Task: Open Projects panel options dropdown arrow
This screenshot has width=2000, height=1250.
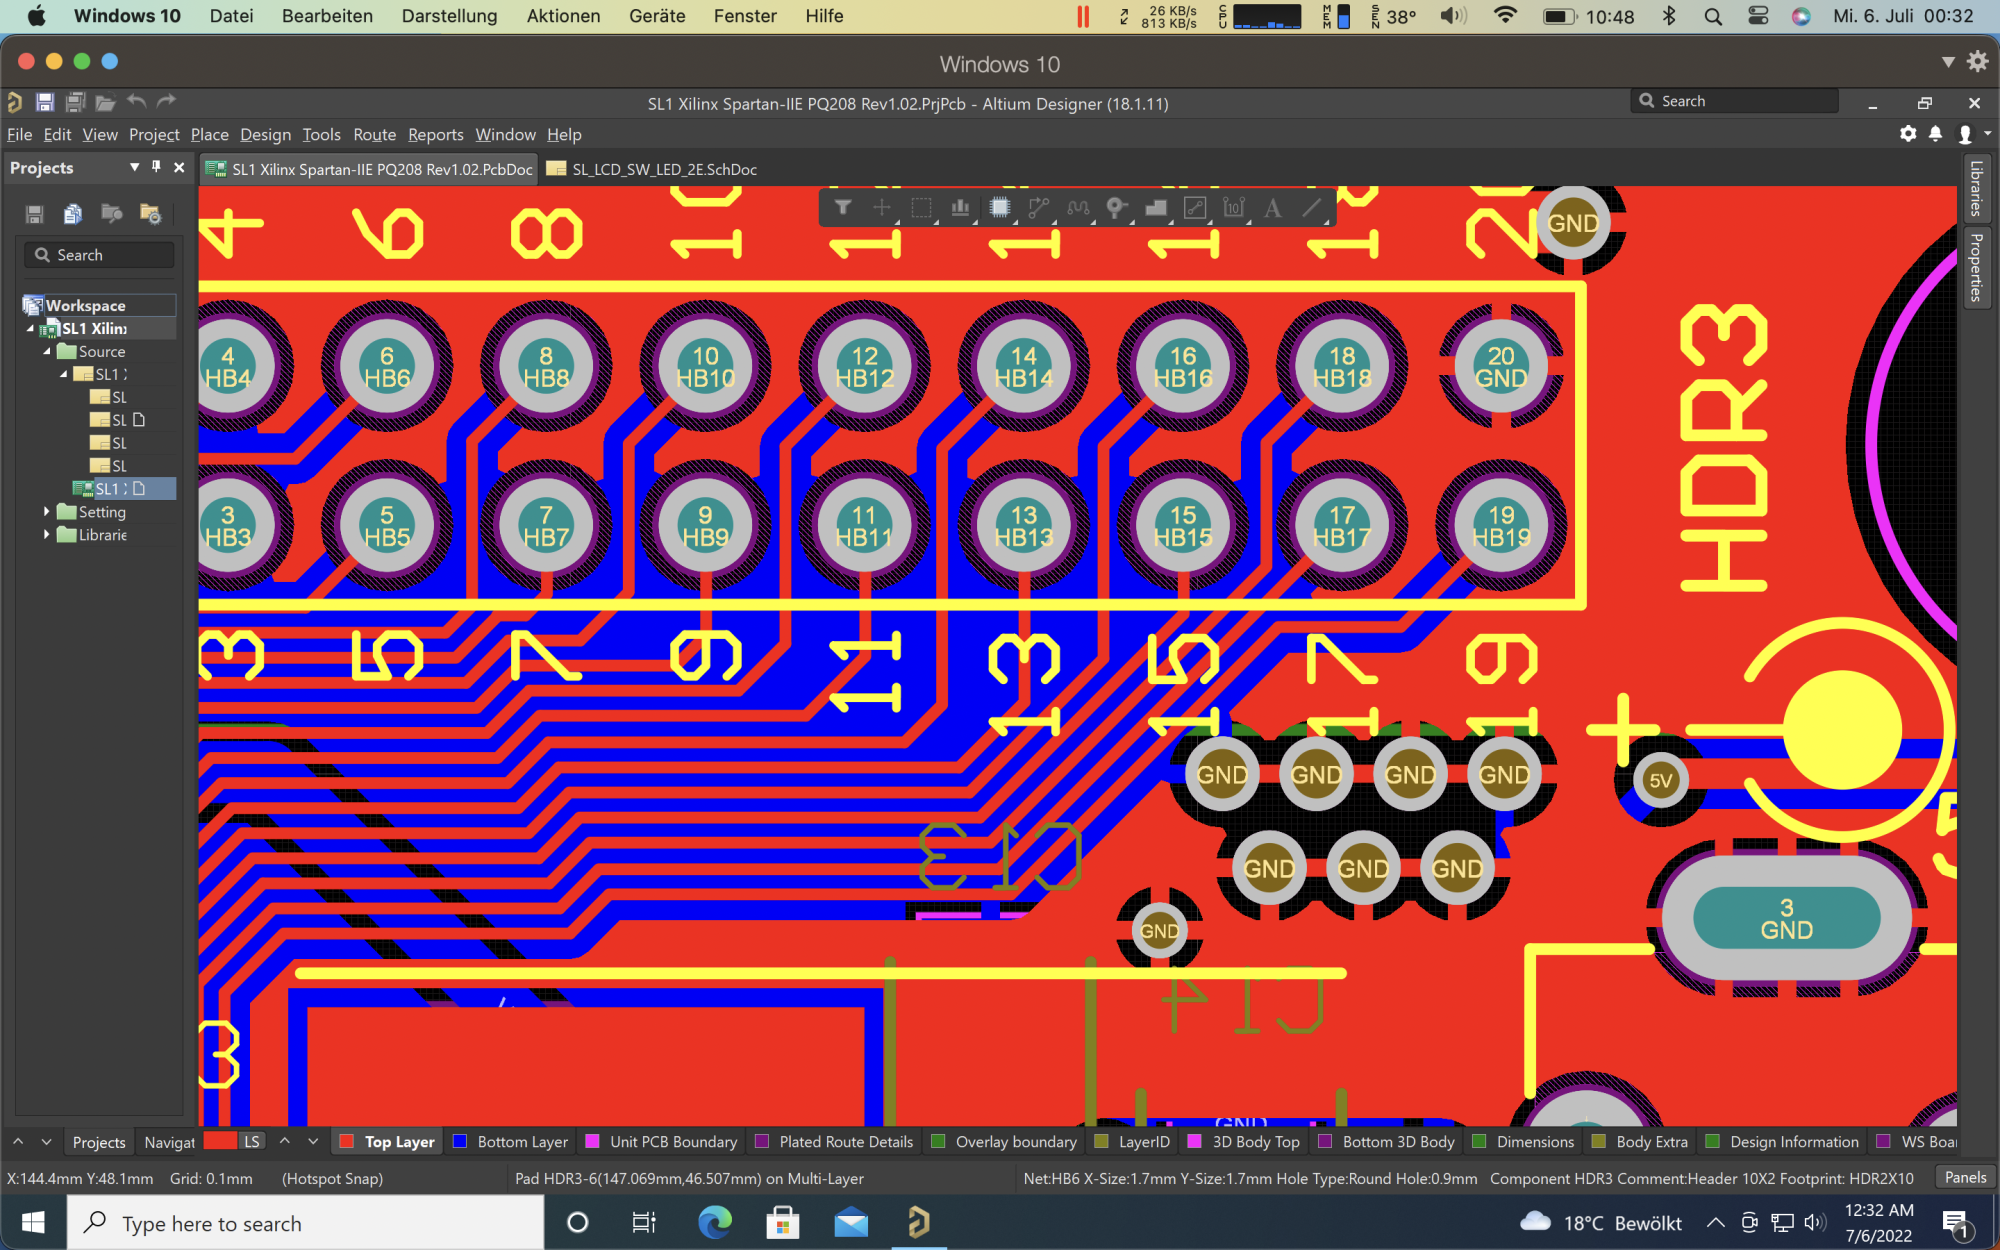Action: tap(134, 167)
